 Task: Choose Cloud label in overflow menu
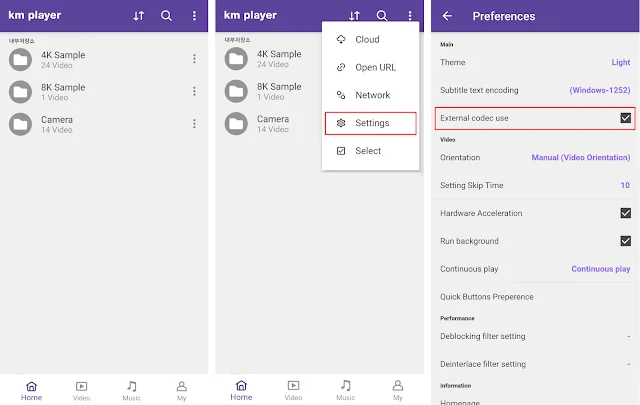click(x=367, y=40)
